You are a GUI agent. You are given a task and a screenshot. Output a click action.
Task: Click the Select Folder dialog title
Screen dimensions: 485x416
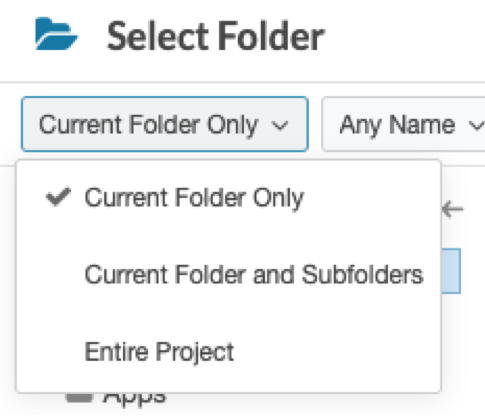tap(215, 36)
